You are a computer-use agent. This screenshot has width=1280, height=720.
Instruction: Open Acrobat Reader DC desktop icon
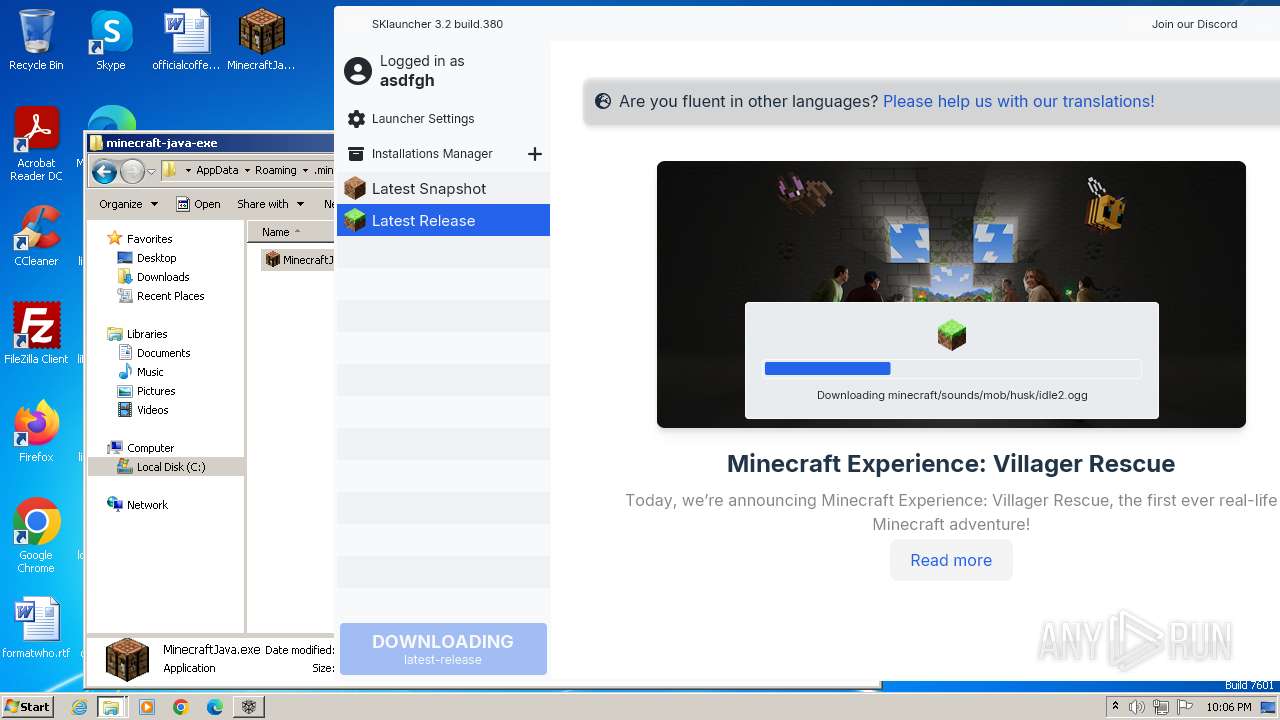coord(36,145)
